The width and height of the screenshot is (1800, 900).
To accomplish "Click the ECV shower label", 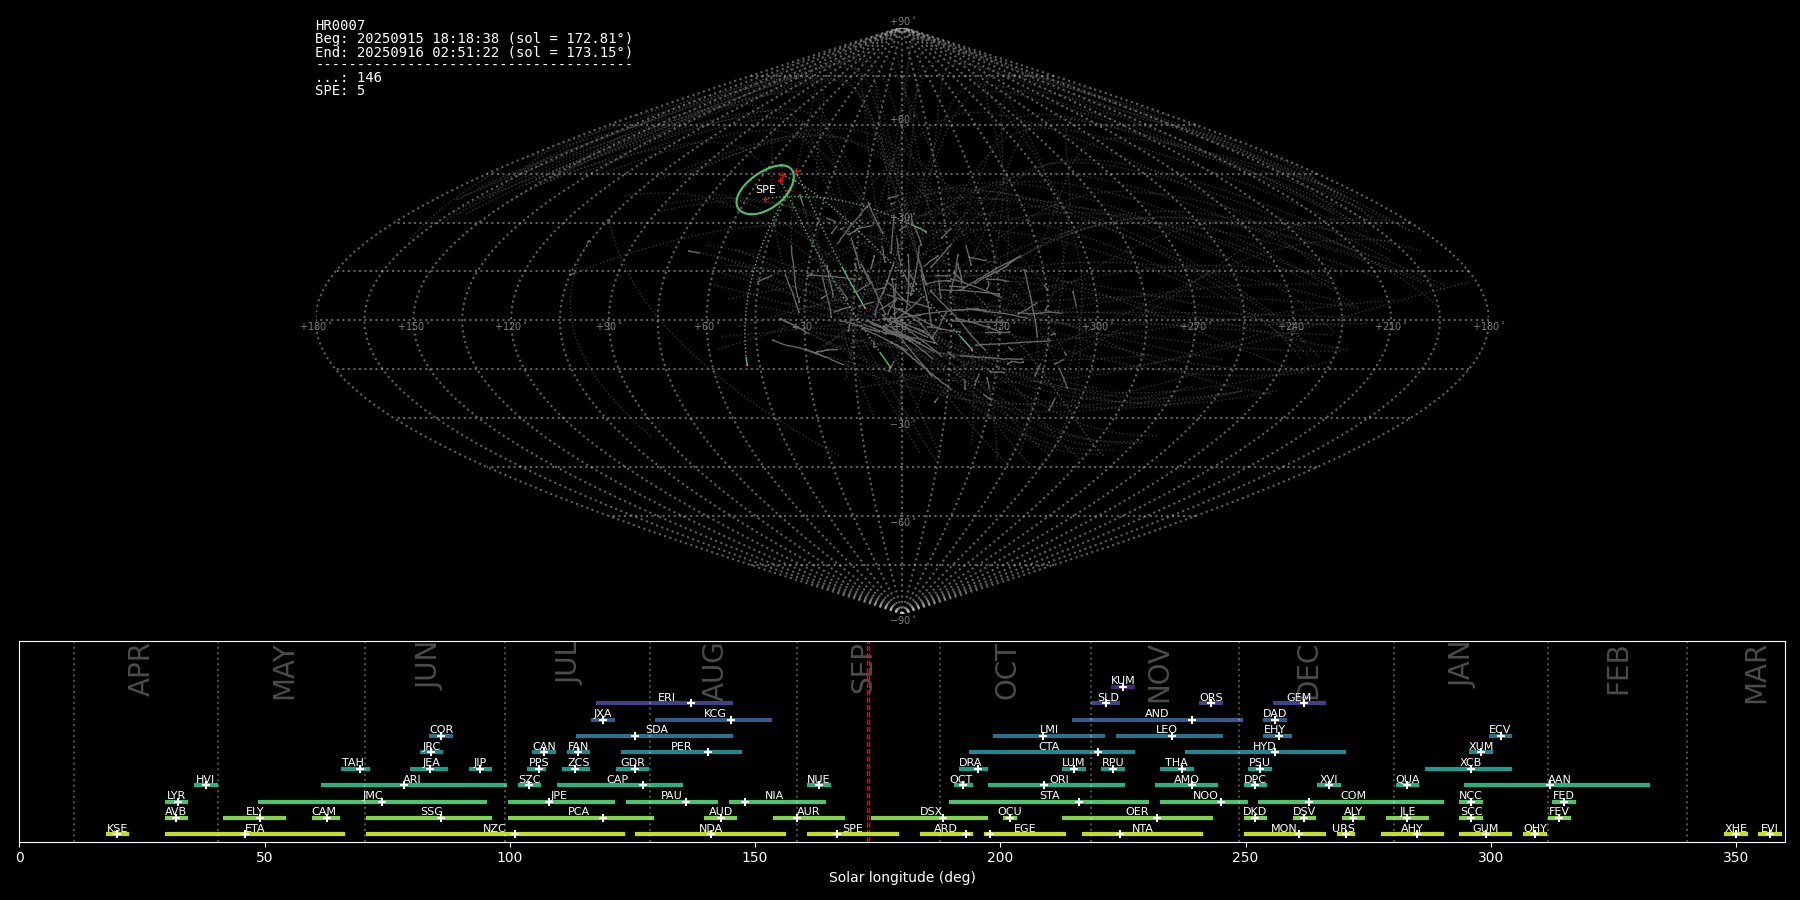I will coord(1499,730).
